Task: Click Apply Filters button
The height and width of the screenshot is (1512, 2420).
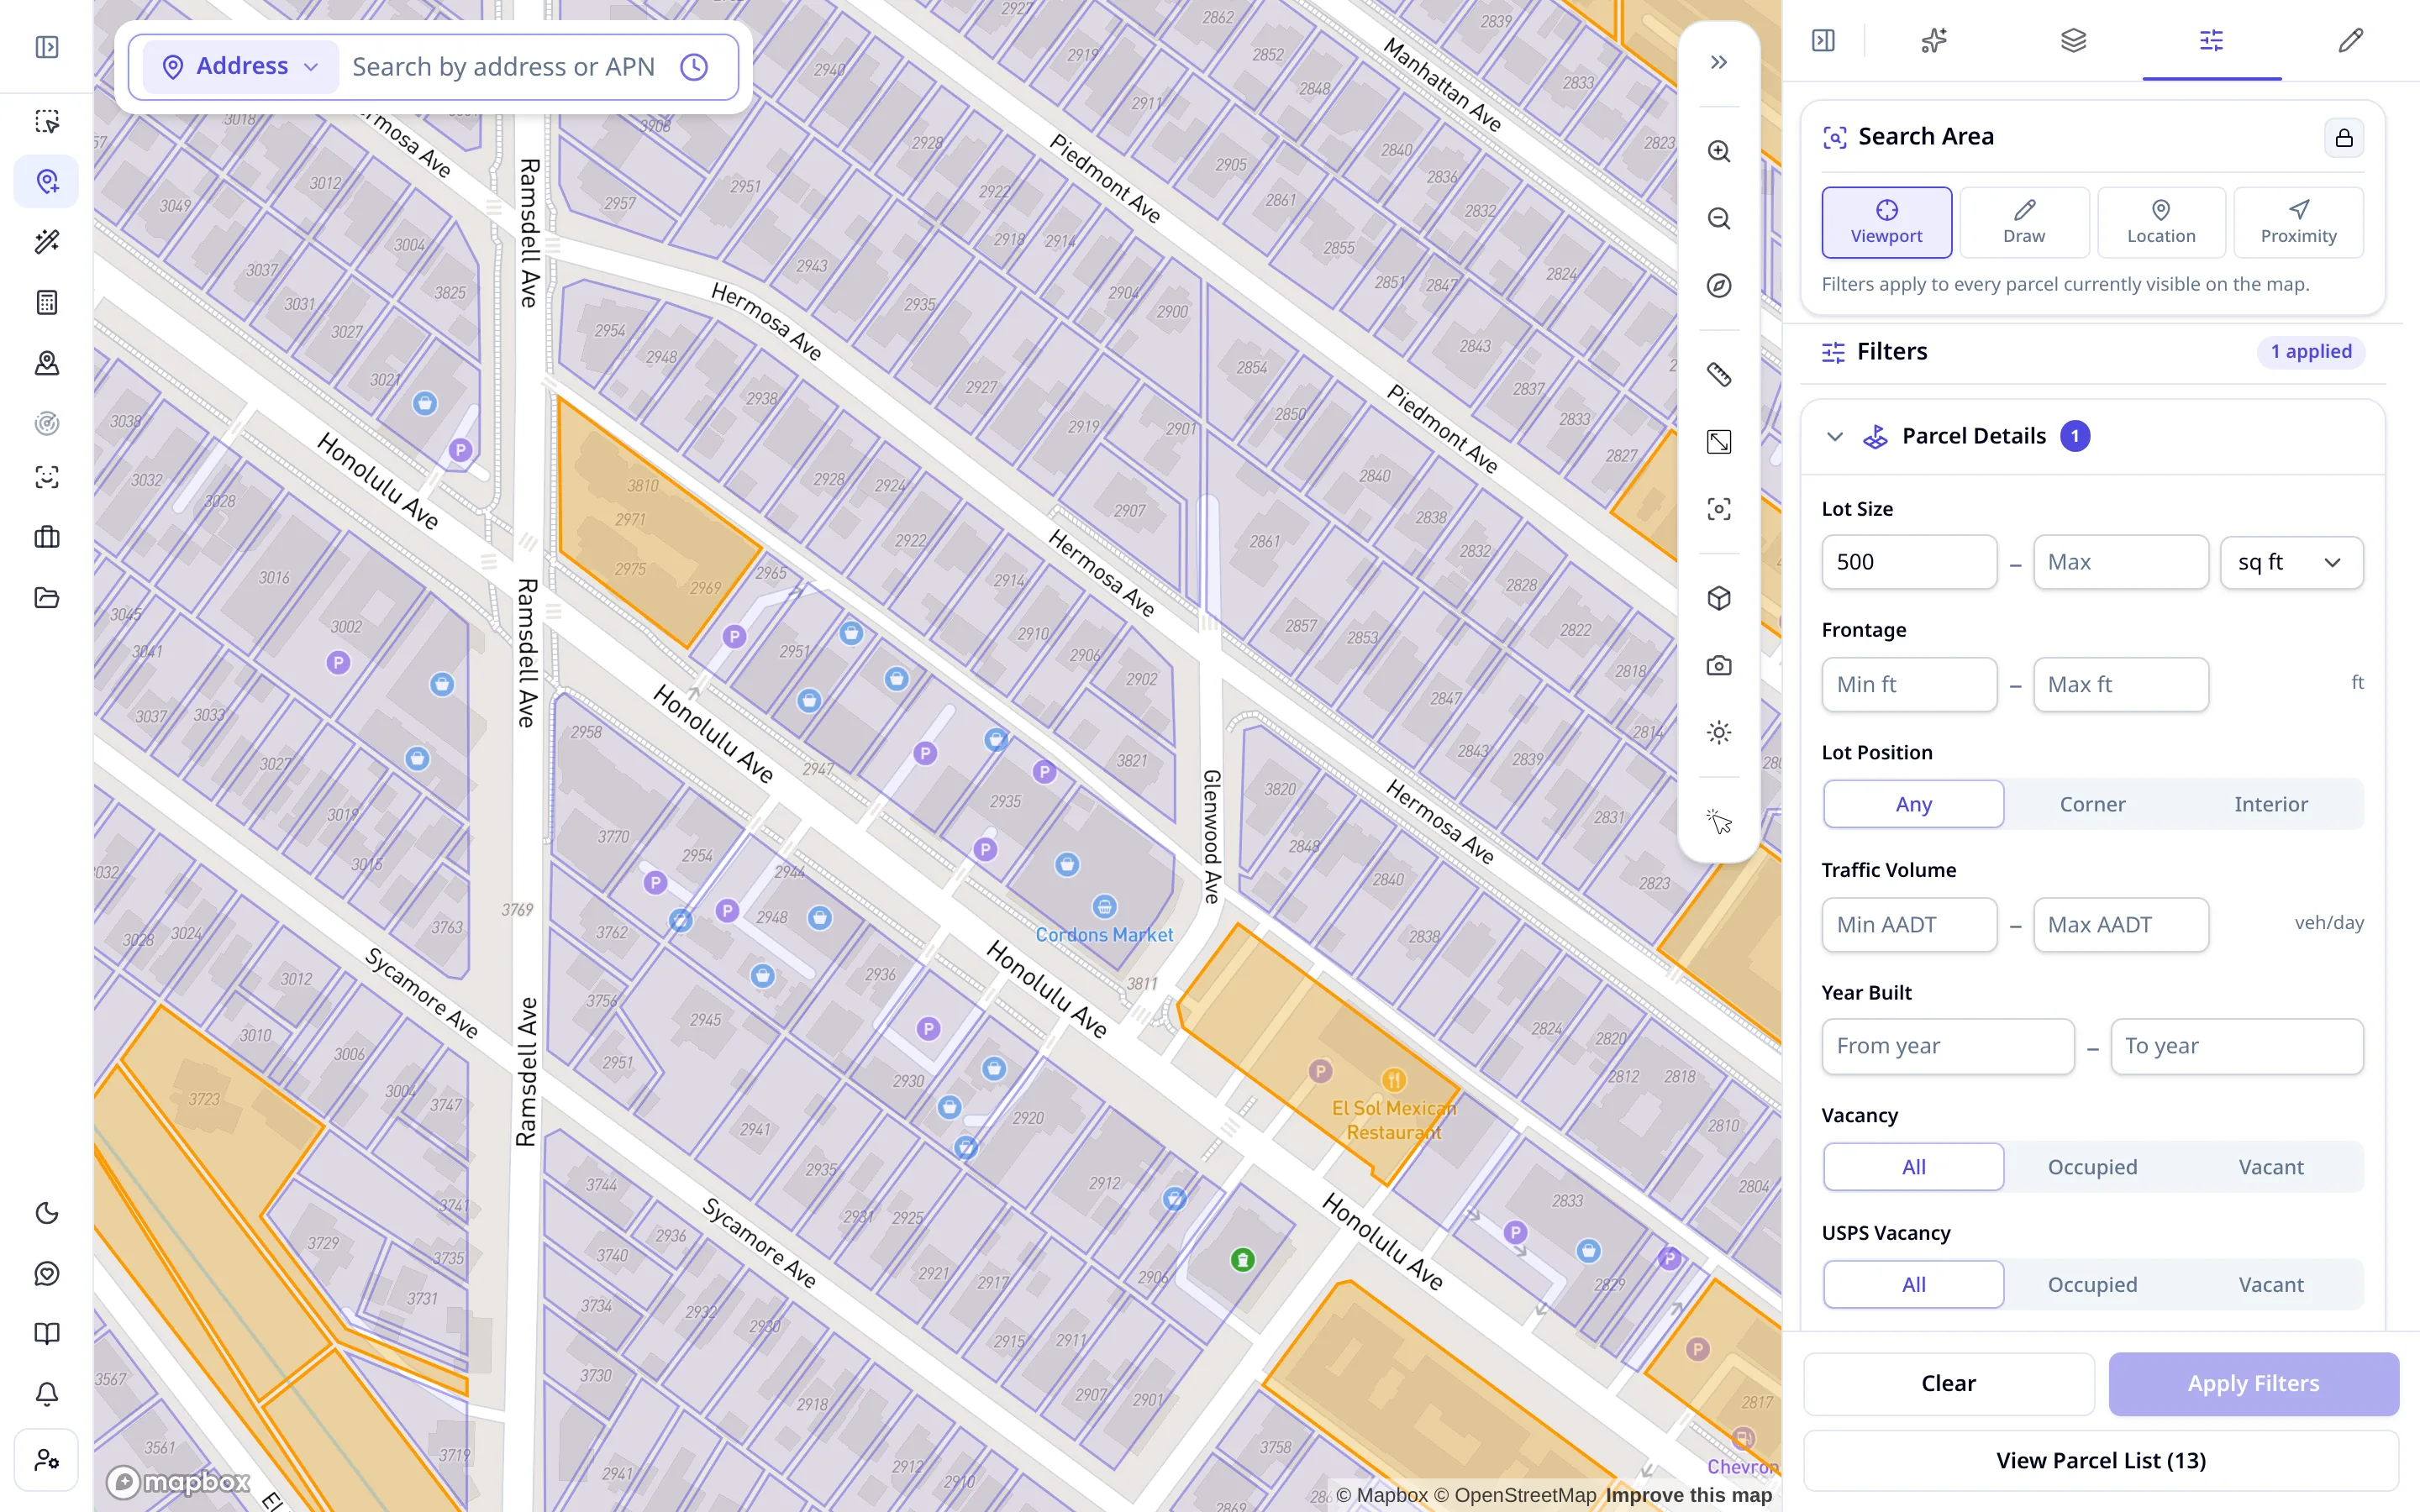Action: (2253, 1384)
